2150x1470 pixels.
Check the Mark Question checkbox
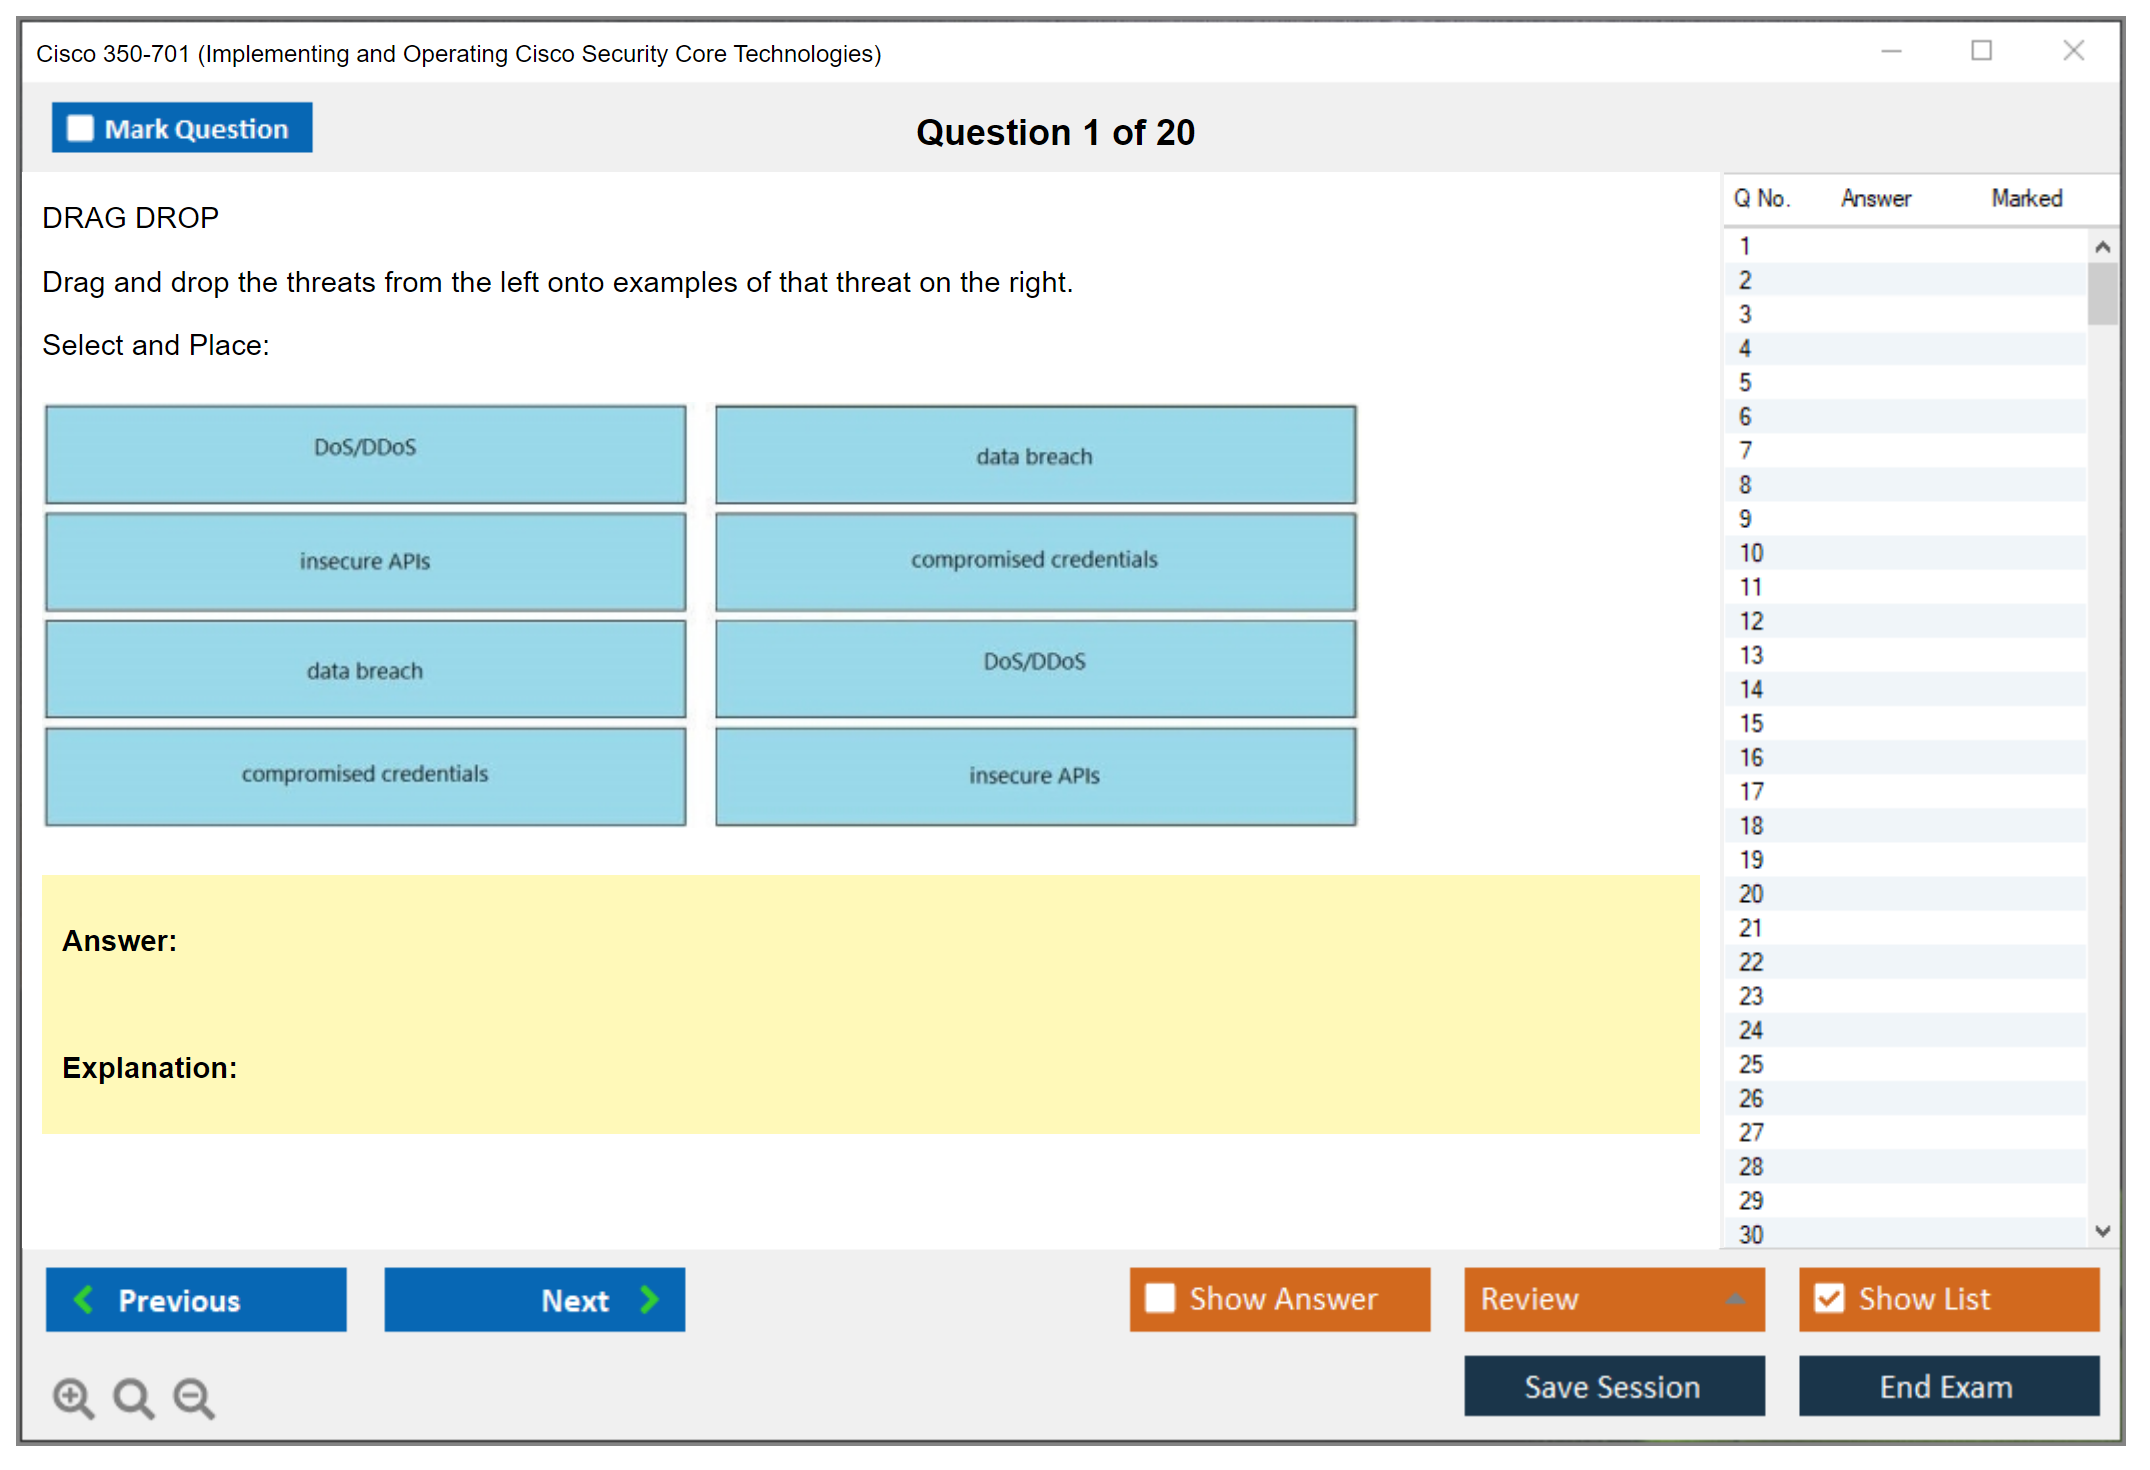click(80, 129)
